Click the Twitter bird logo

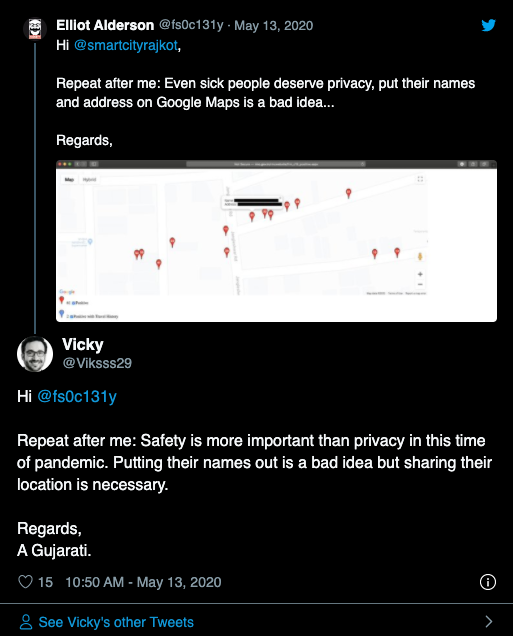click(489, 25)
